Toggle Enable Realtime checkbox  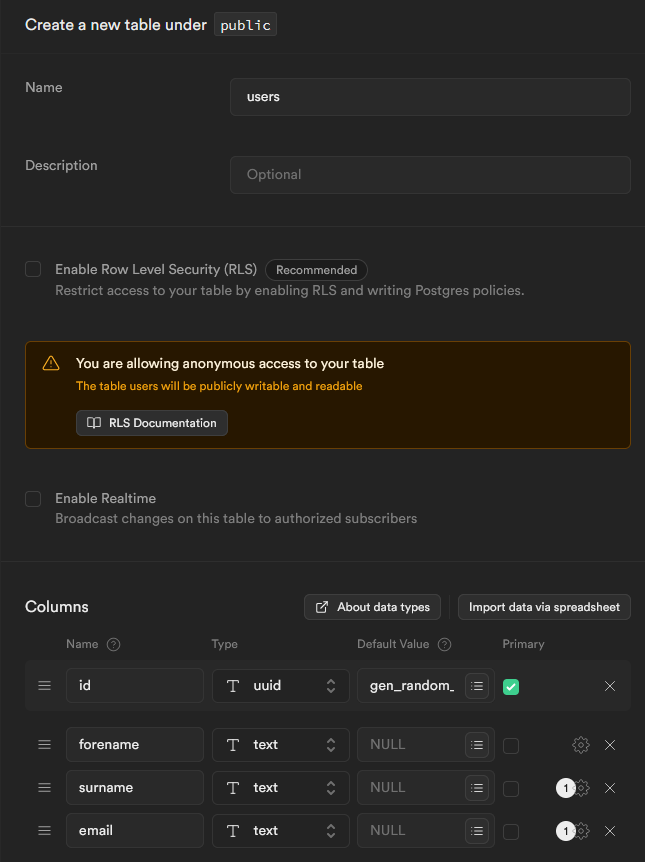click(33, 498)
